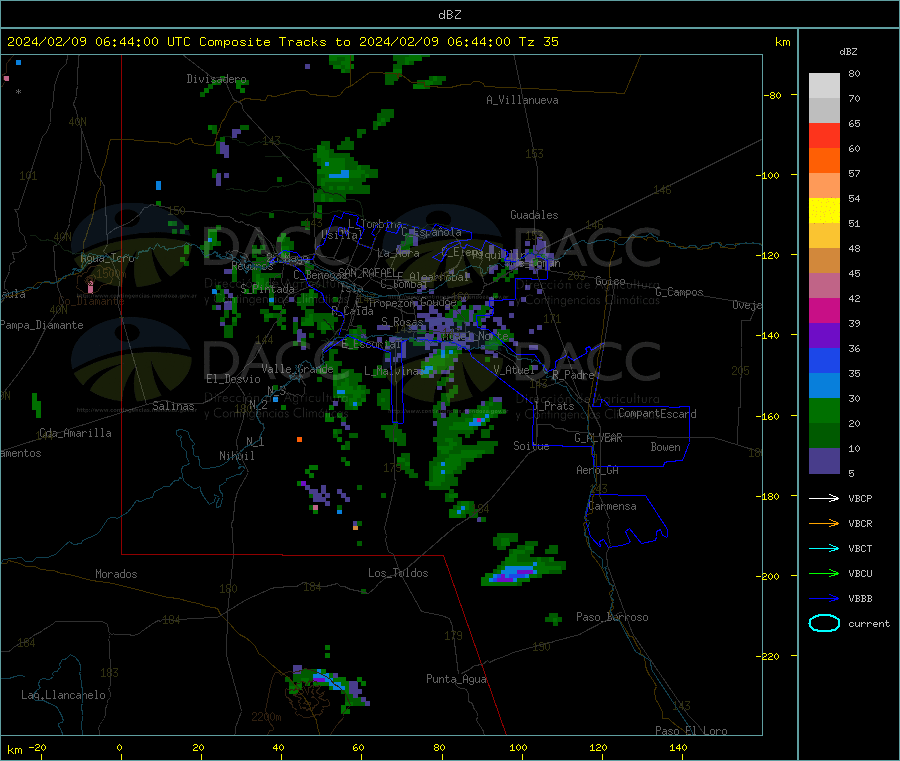
Task: Click the 'VBCP' legend label
Action: [860, 499]
